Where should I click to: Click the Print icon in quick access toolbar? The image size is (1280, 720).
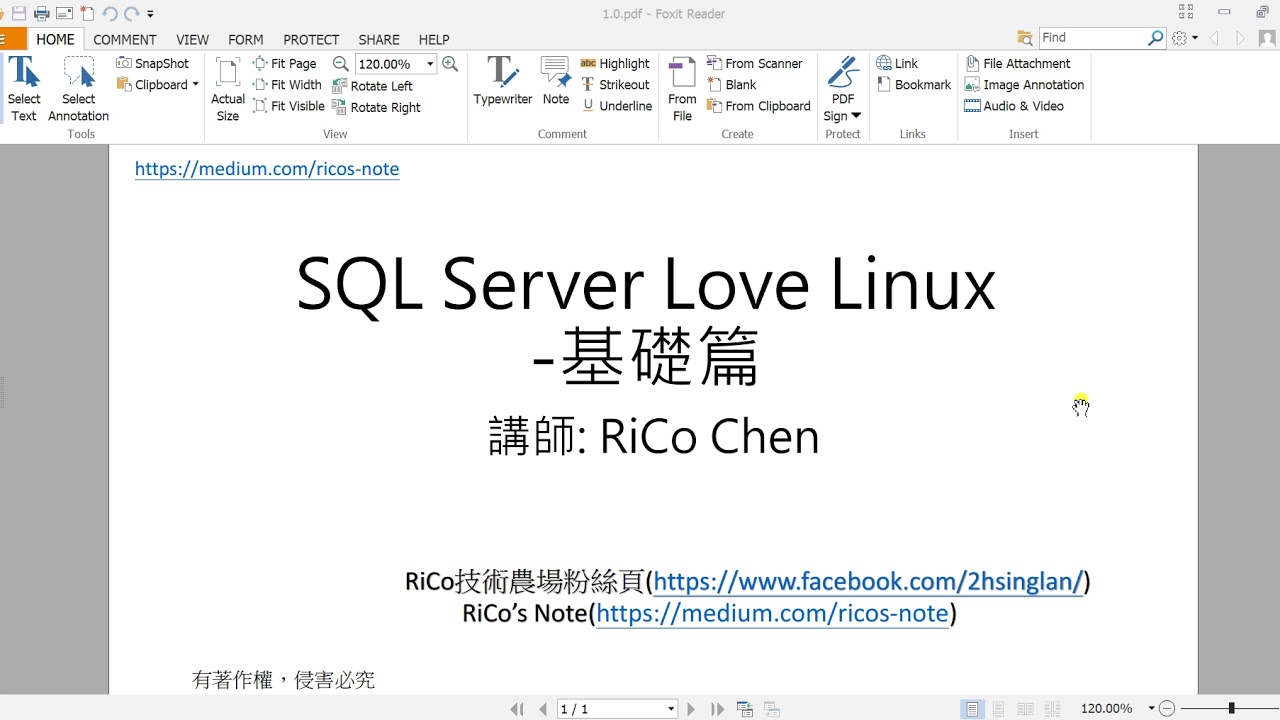tap(42, 14)
